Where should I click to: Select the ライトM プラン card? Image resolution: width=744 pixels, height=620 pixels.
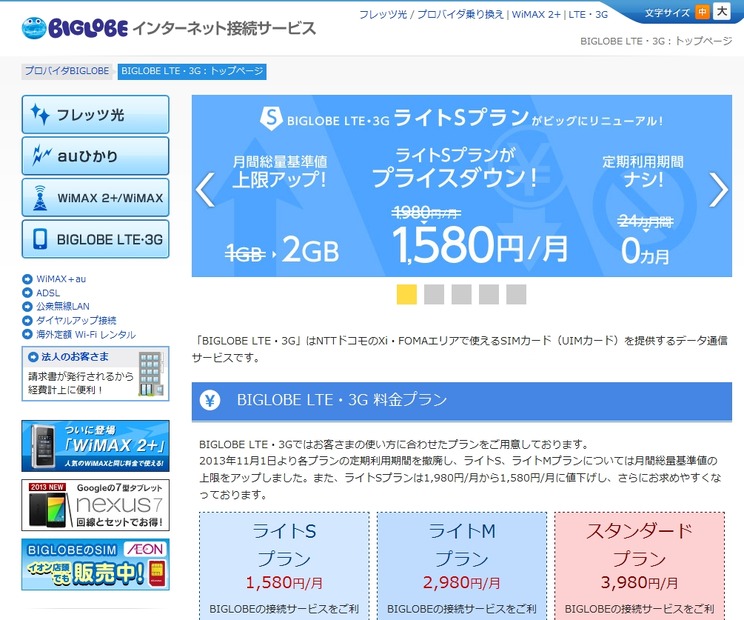pos(462,566)
